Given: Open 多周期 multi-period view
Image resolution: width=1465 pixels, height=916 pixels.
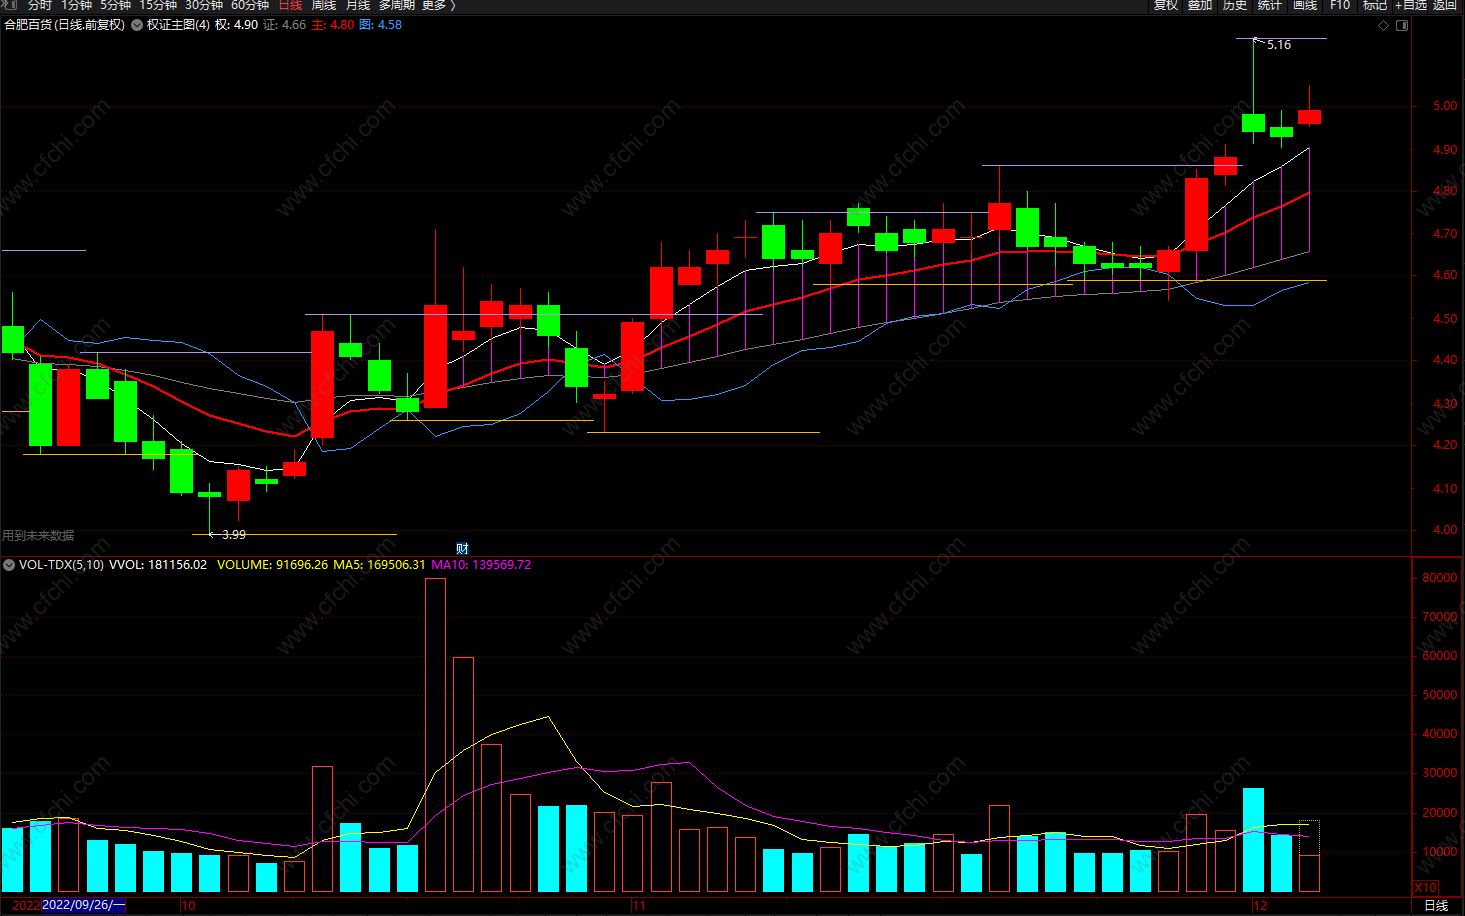Looking at the screenshot, I should click(x=396, y=5).
